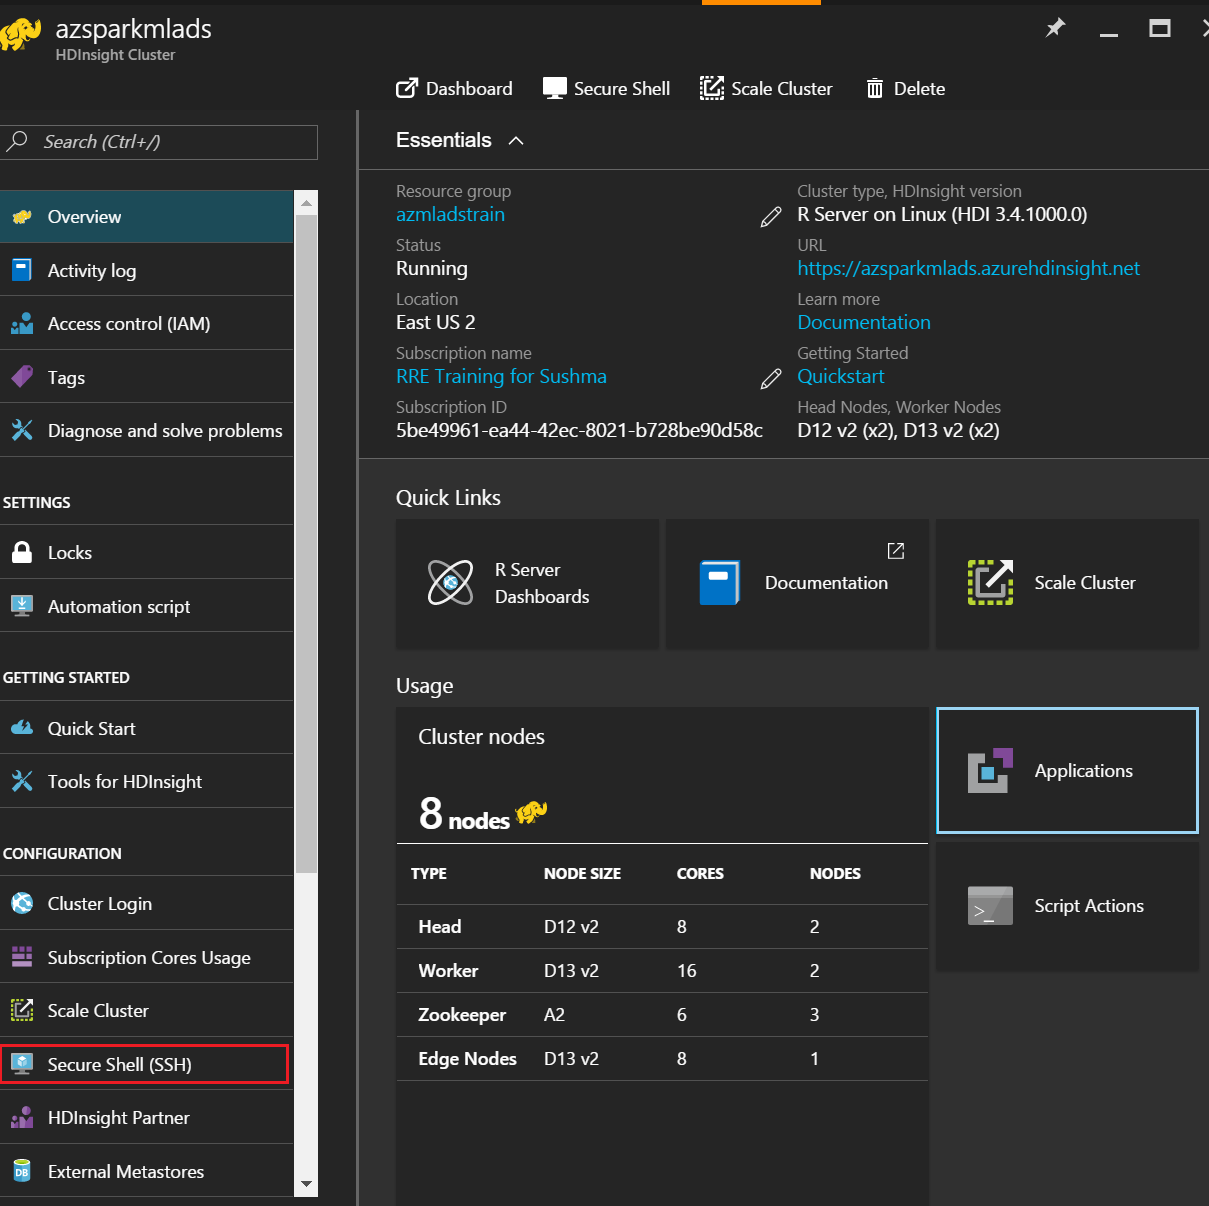The image size is (1209, 1206).
Task: Open the Quick Start menu item
Action: pos(147,728)
